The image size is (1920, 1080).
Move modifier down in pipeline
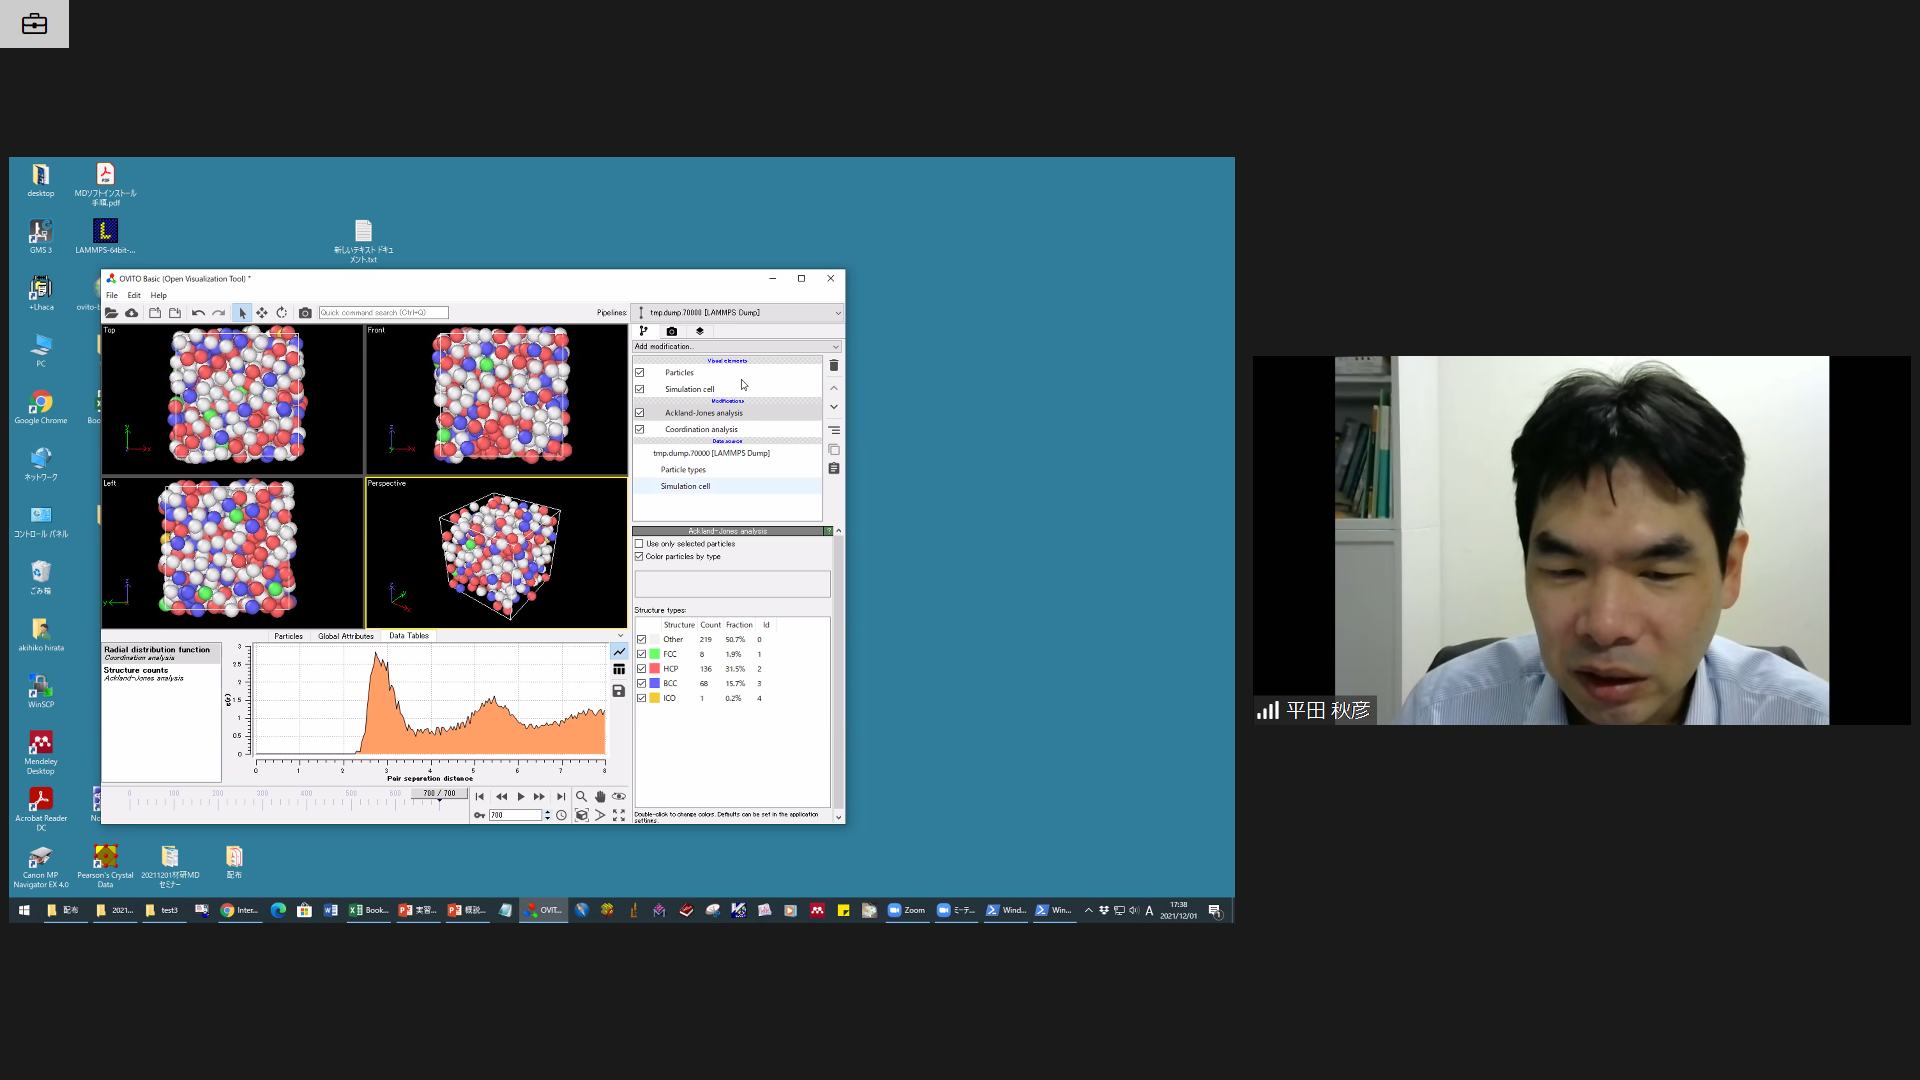[x=834, y=407]
